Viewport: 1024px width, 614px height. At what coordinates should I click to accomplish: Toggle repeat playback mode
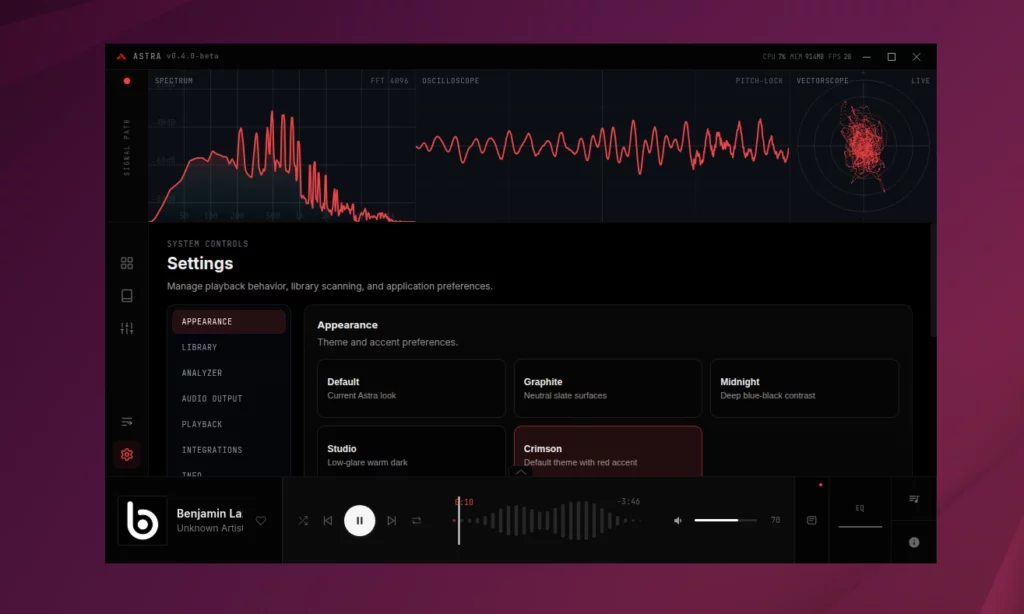point(417,521)
